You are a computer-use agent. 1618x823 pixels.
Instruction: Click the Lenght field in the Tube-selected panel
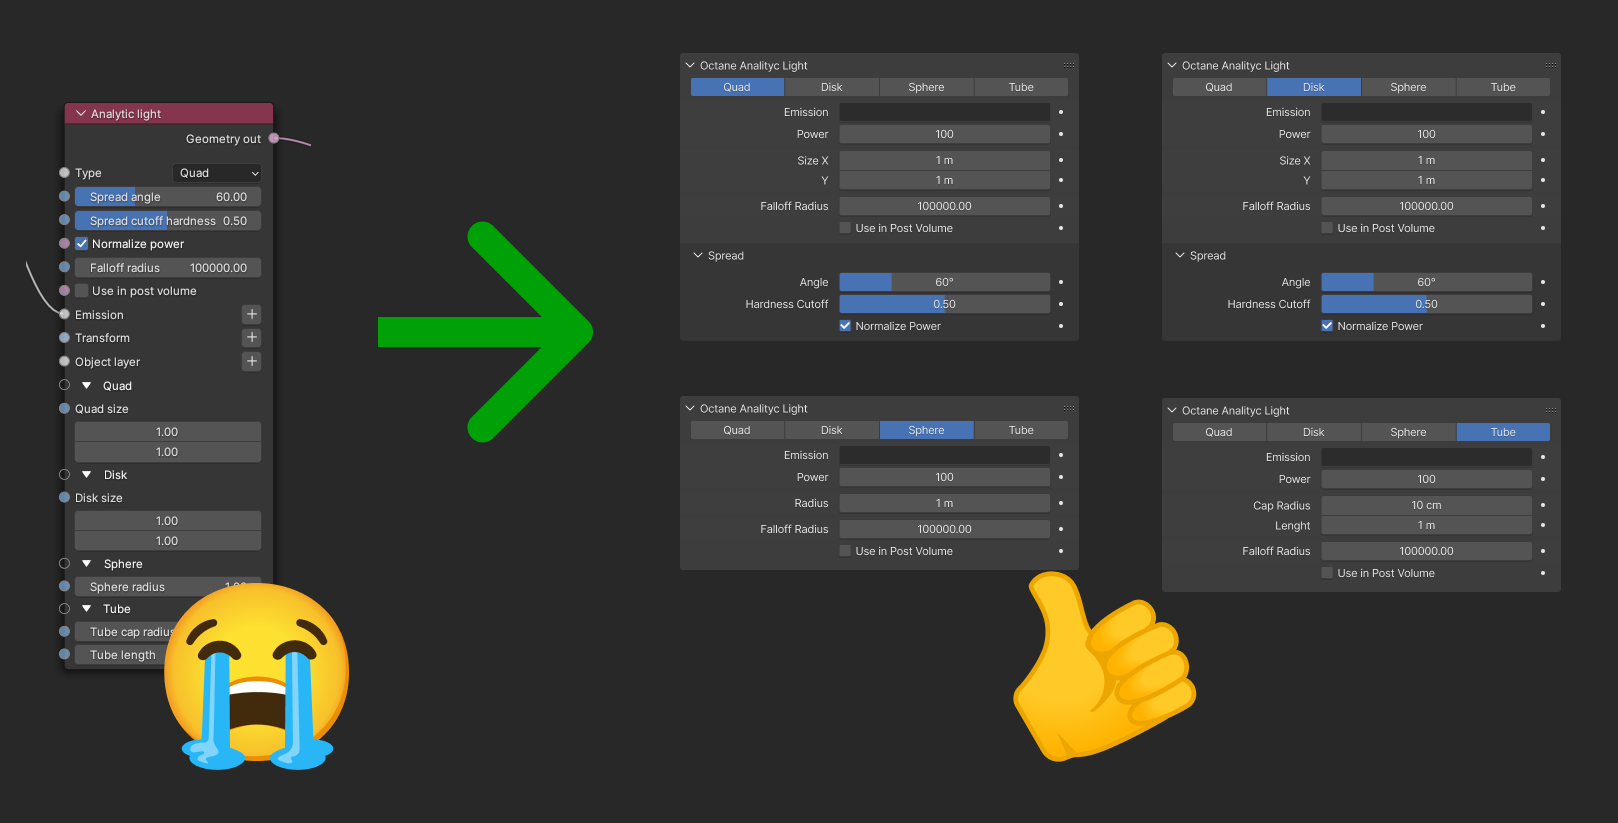(1427, 525)
